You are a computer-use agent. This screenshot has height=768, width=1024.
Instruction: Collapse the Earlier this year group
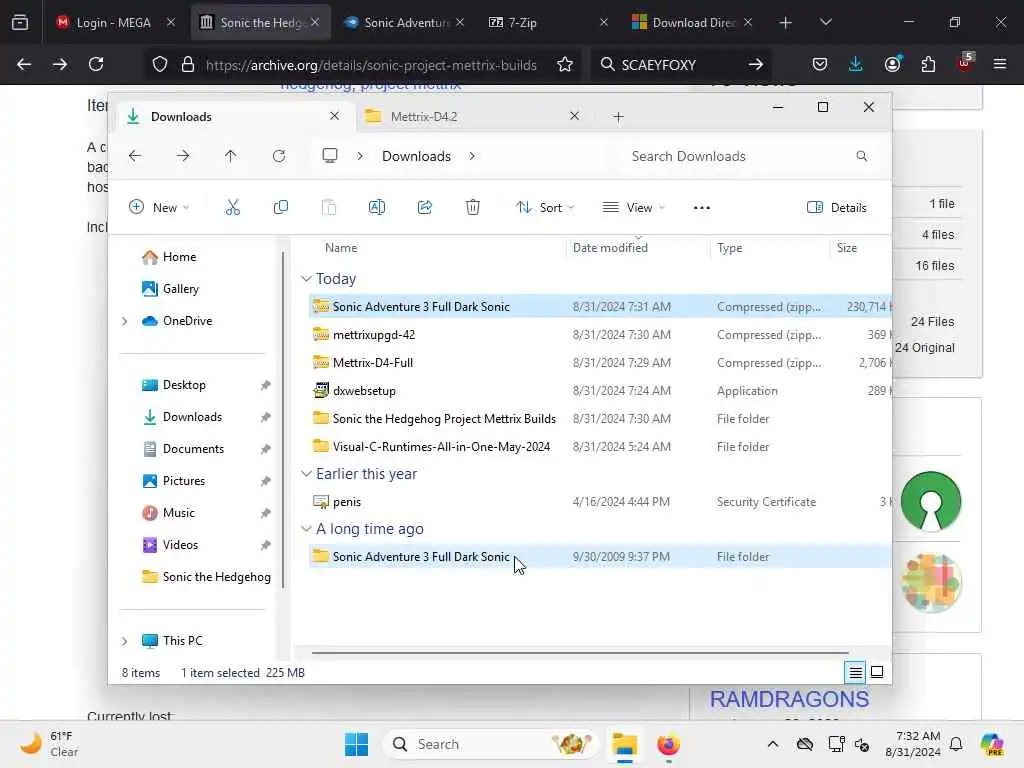(306, 473)
